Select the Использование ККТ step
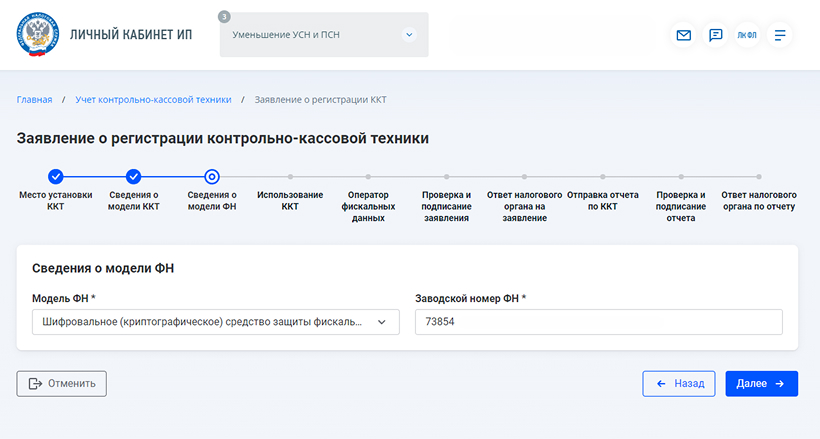820x439 pixels. tap(290, 200)
